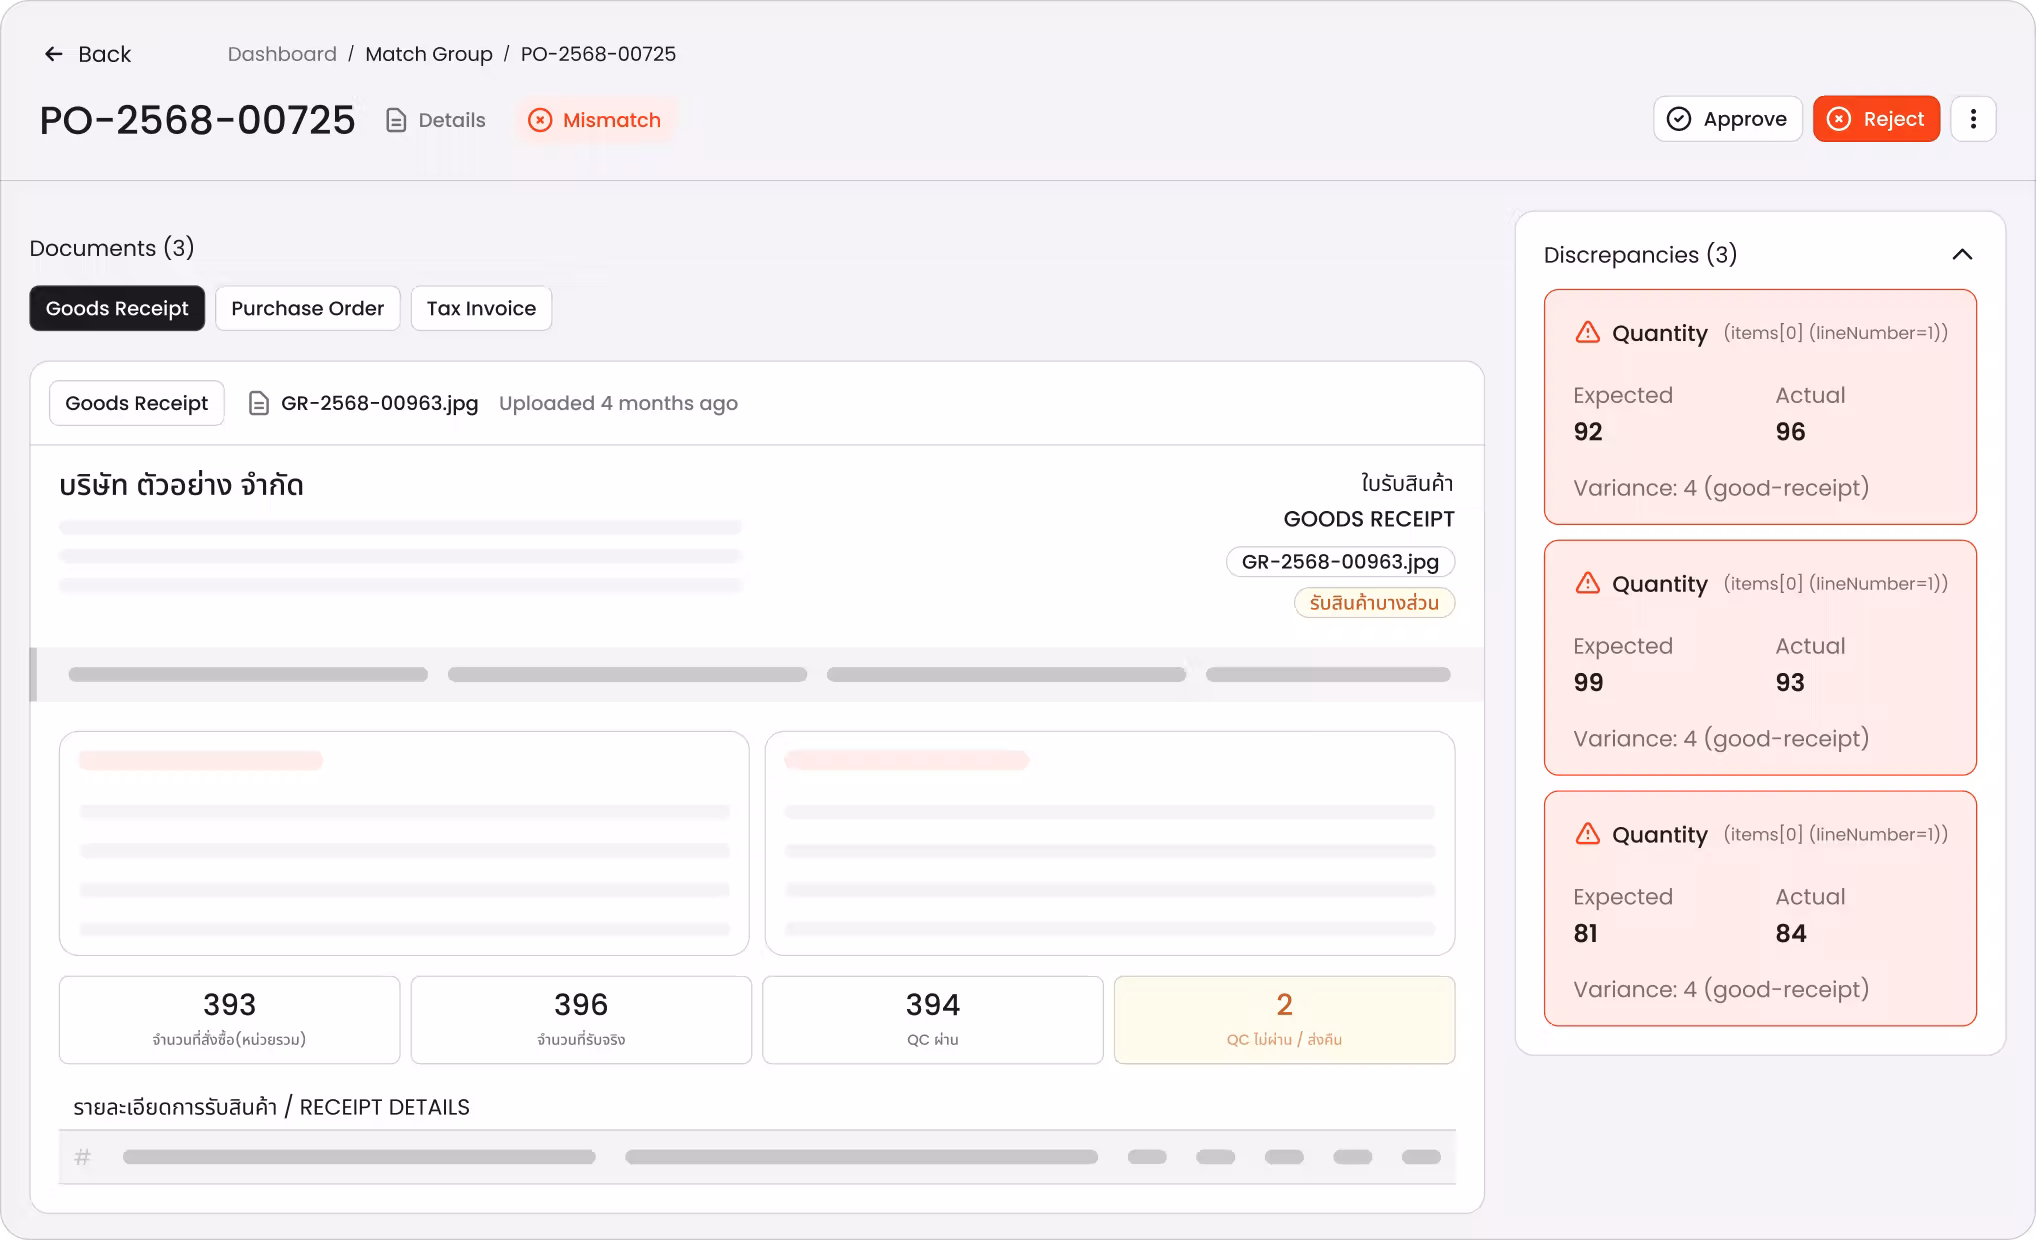Select the 396 received quantity card

point(581,1020)
